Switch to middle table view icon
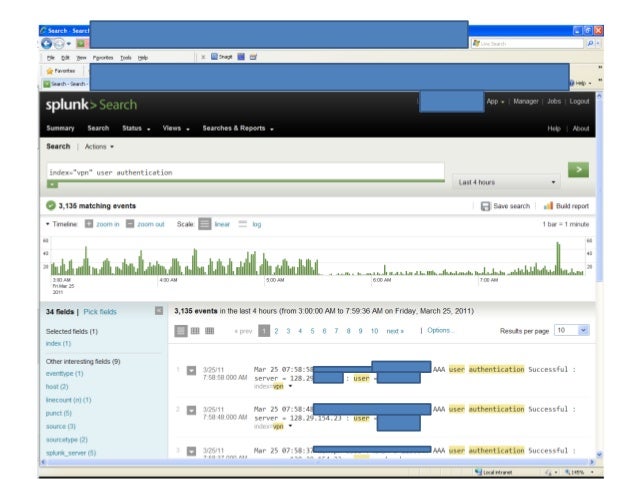Screen dimensions: 638x479 coord(195,331)
